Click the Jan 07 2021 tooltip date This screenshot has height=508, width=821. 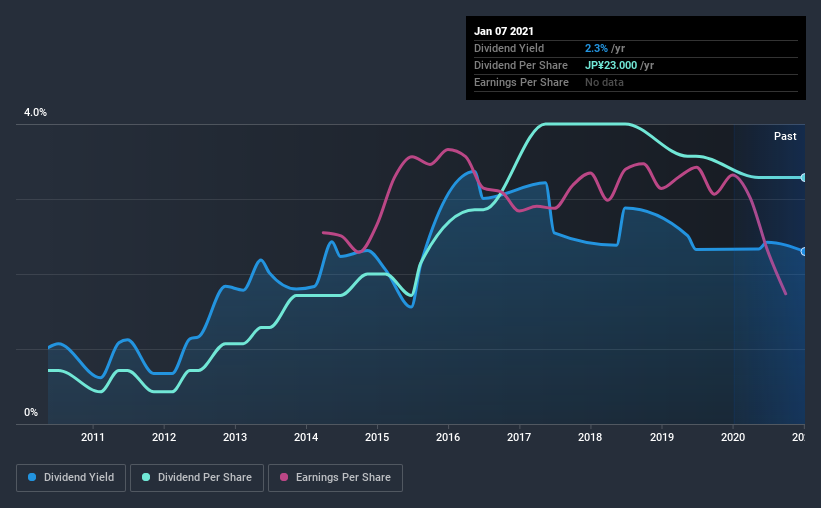click(x=504, y=31)
